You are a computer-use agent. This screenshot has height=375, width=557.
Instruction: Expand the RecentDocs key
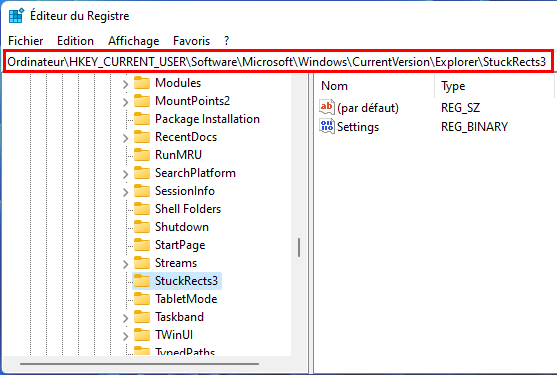click(125, 138)
